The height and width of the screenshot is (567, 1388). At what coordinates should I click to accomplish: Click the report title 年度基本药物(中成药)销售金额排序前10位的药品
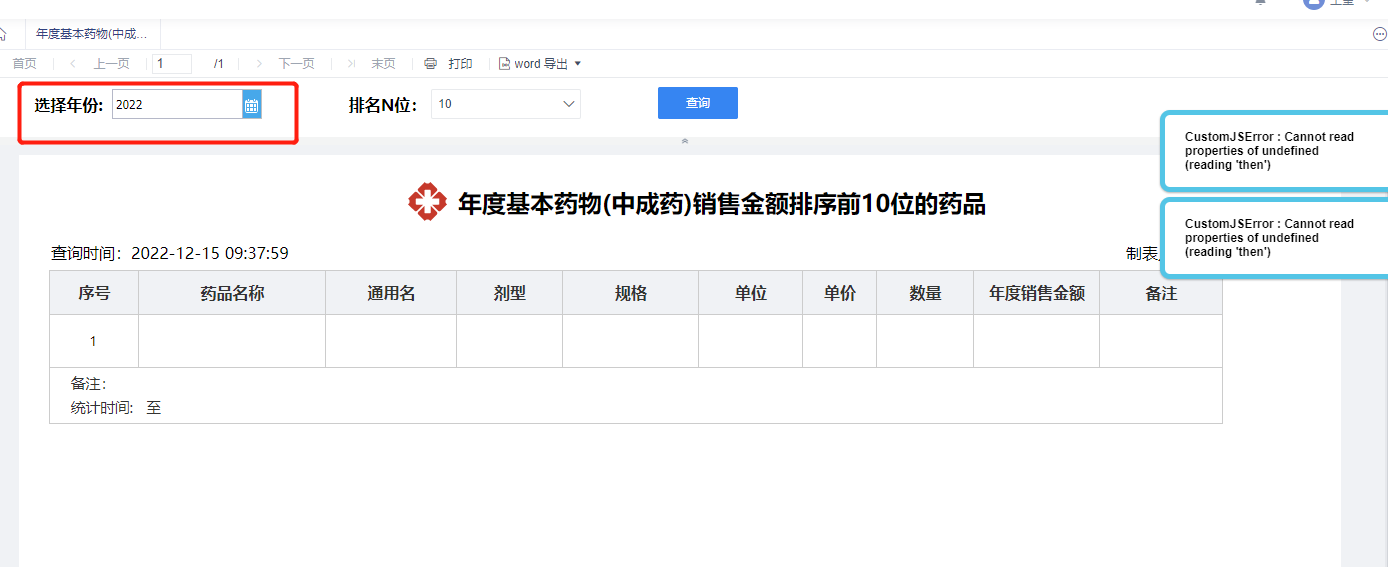(x=722, y=204)
